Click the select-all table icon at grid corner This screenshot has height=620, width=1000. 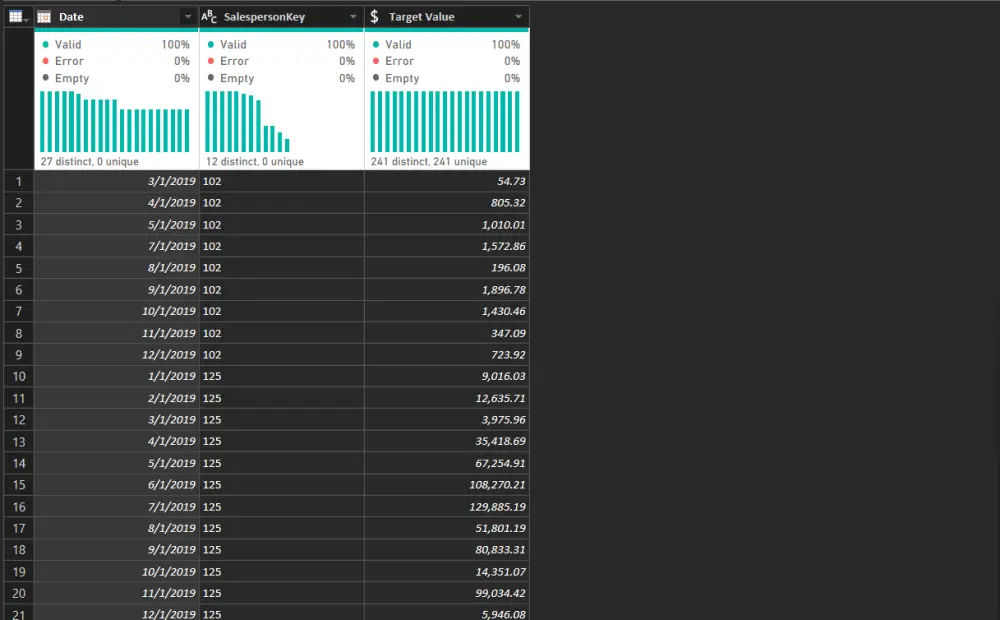pos(14,16)
